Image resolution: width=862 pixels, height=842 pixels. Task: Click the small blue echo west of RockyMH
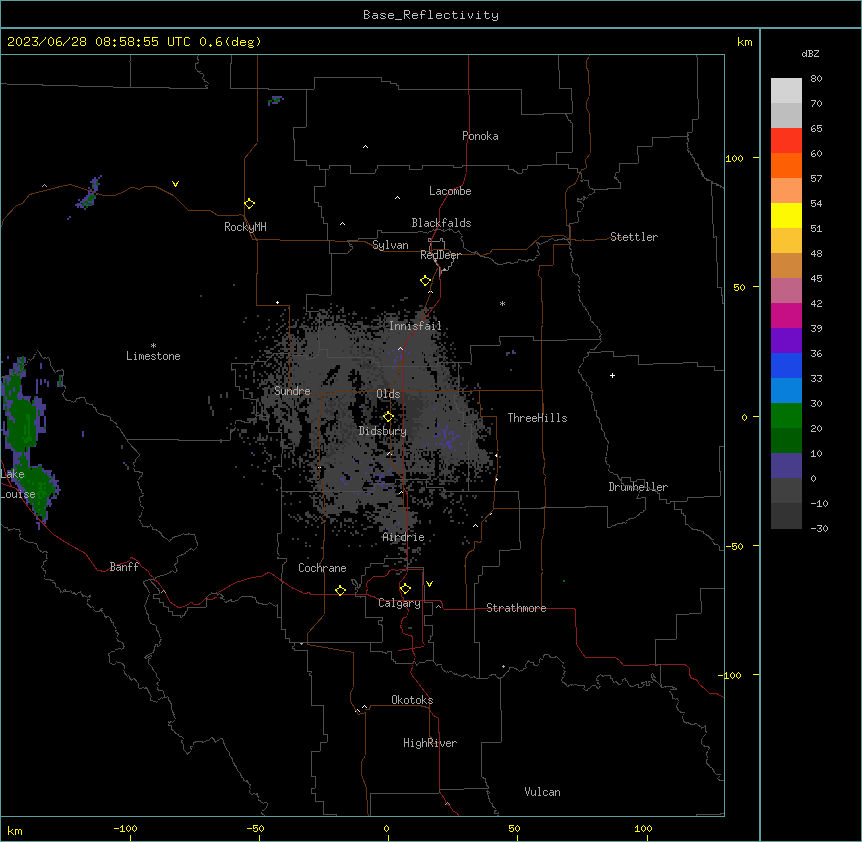[x=89, y=193]
